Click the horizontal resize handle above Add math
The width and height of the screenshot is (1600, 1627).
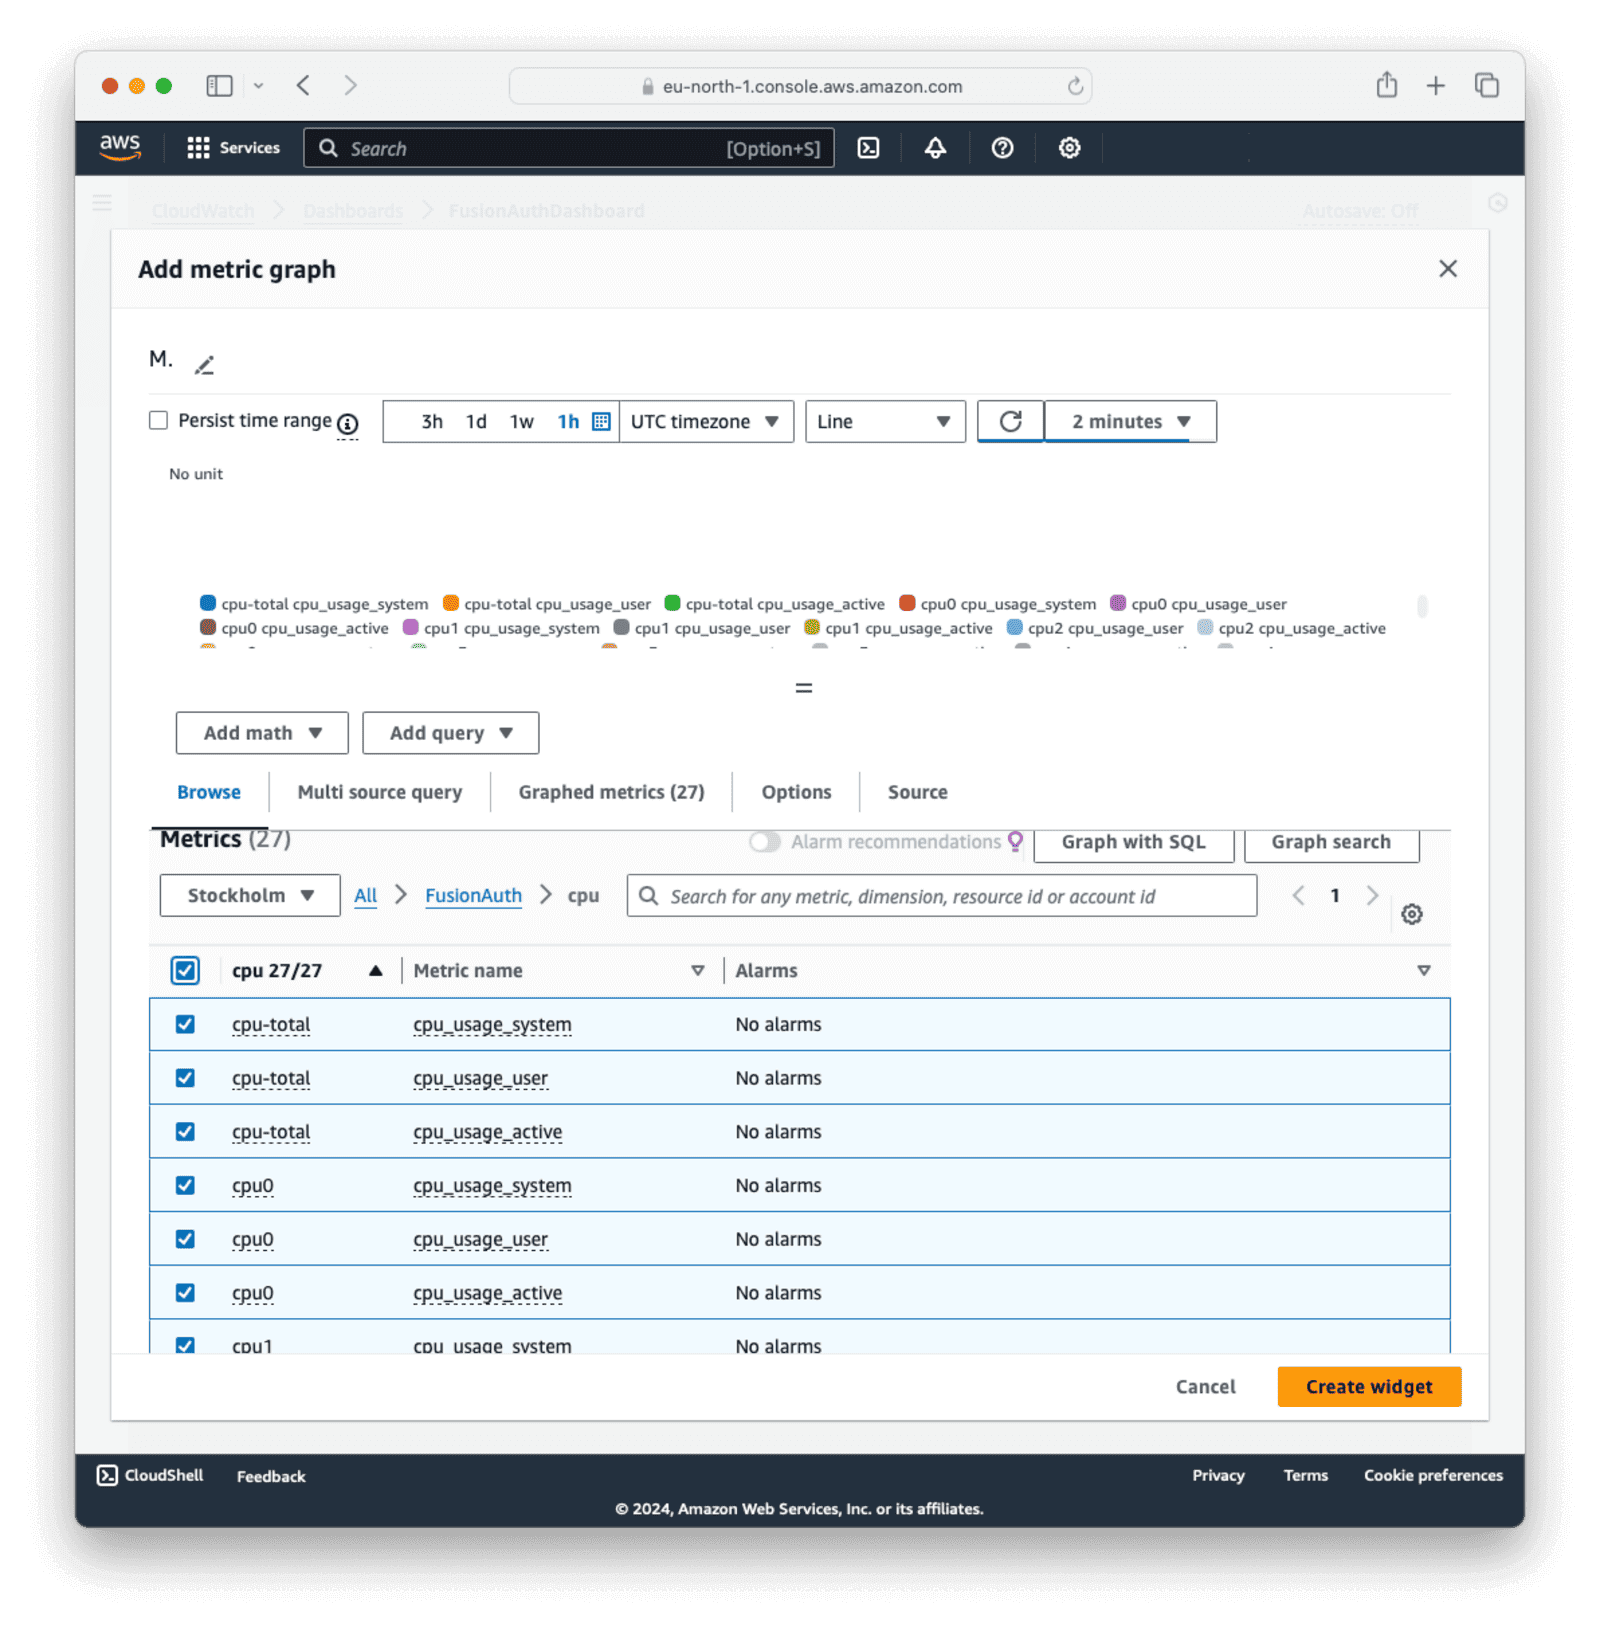(803, 688)
